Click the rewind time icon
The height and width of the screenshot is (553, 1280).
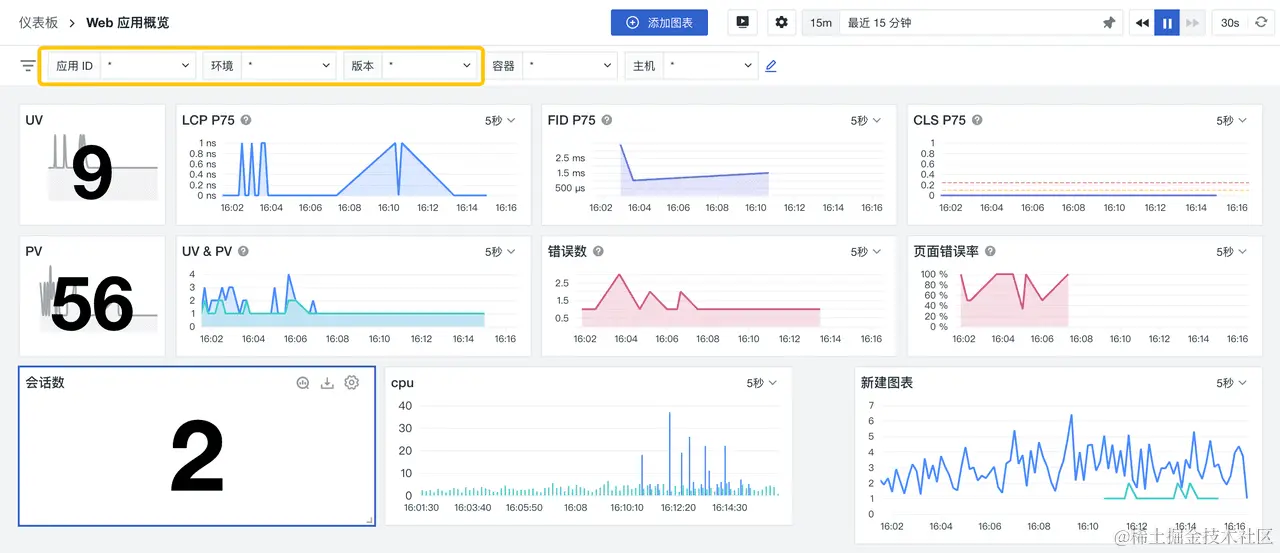click(1141, 22)
